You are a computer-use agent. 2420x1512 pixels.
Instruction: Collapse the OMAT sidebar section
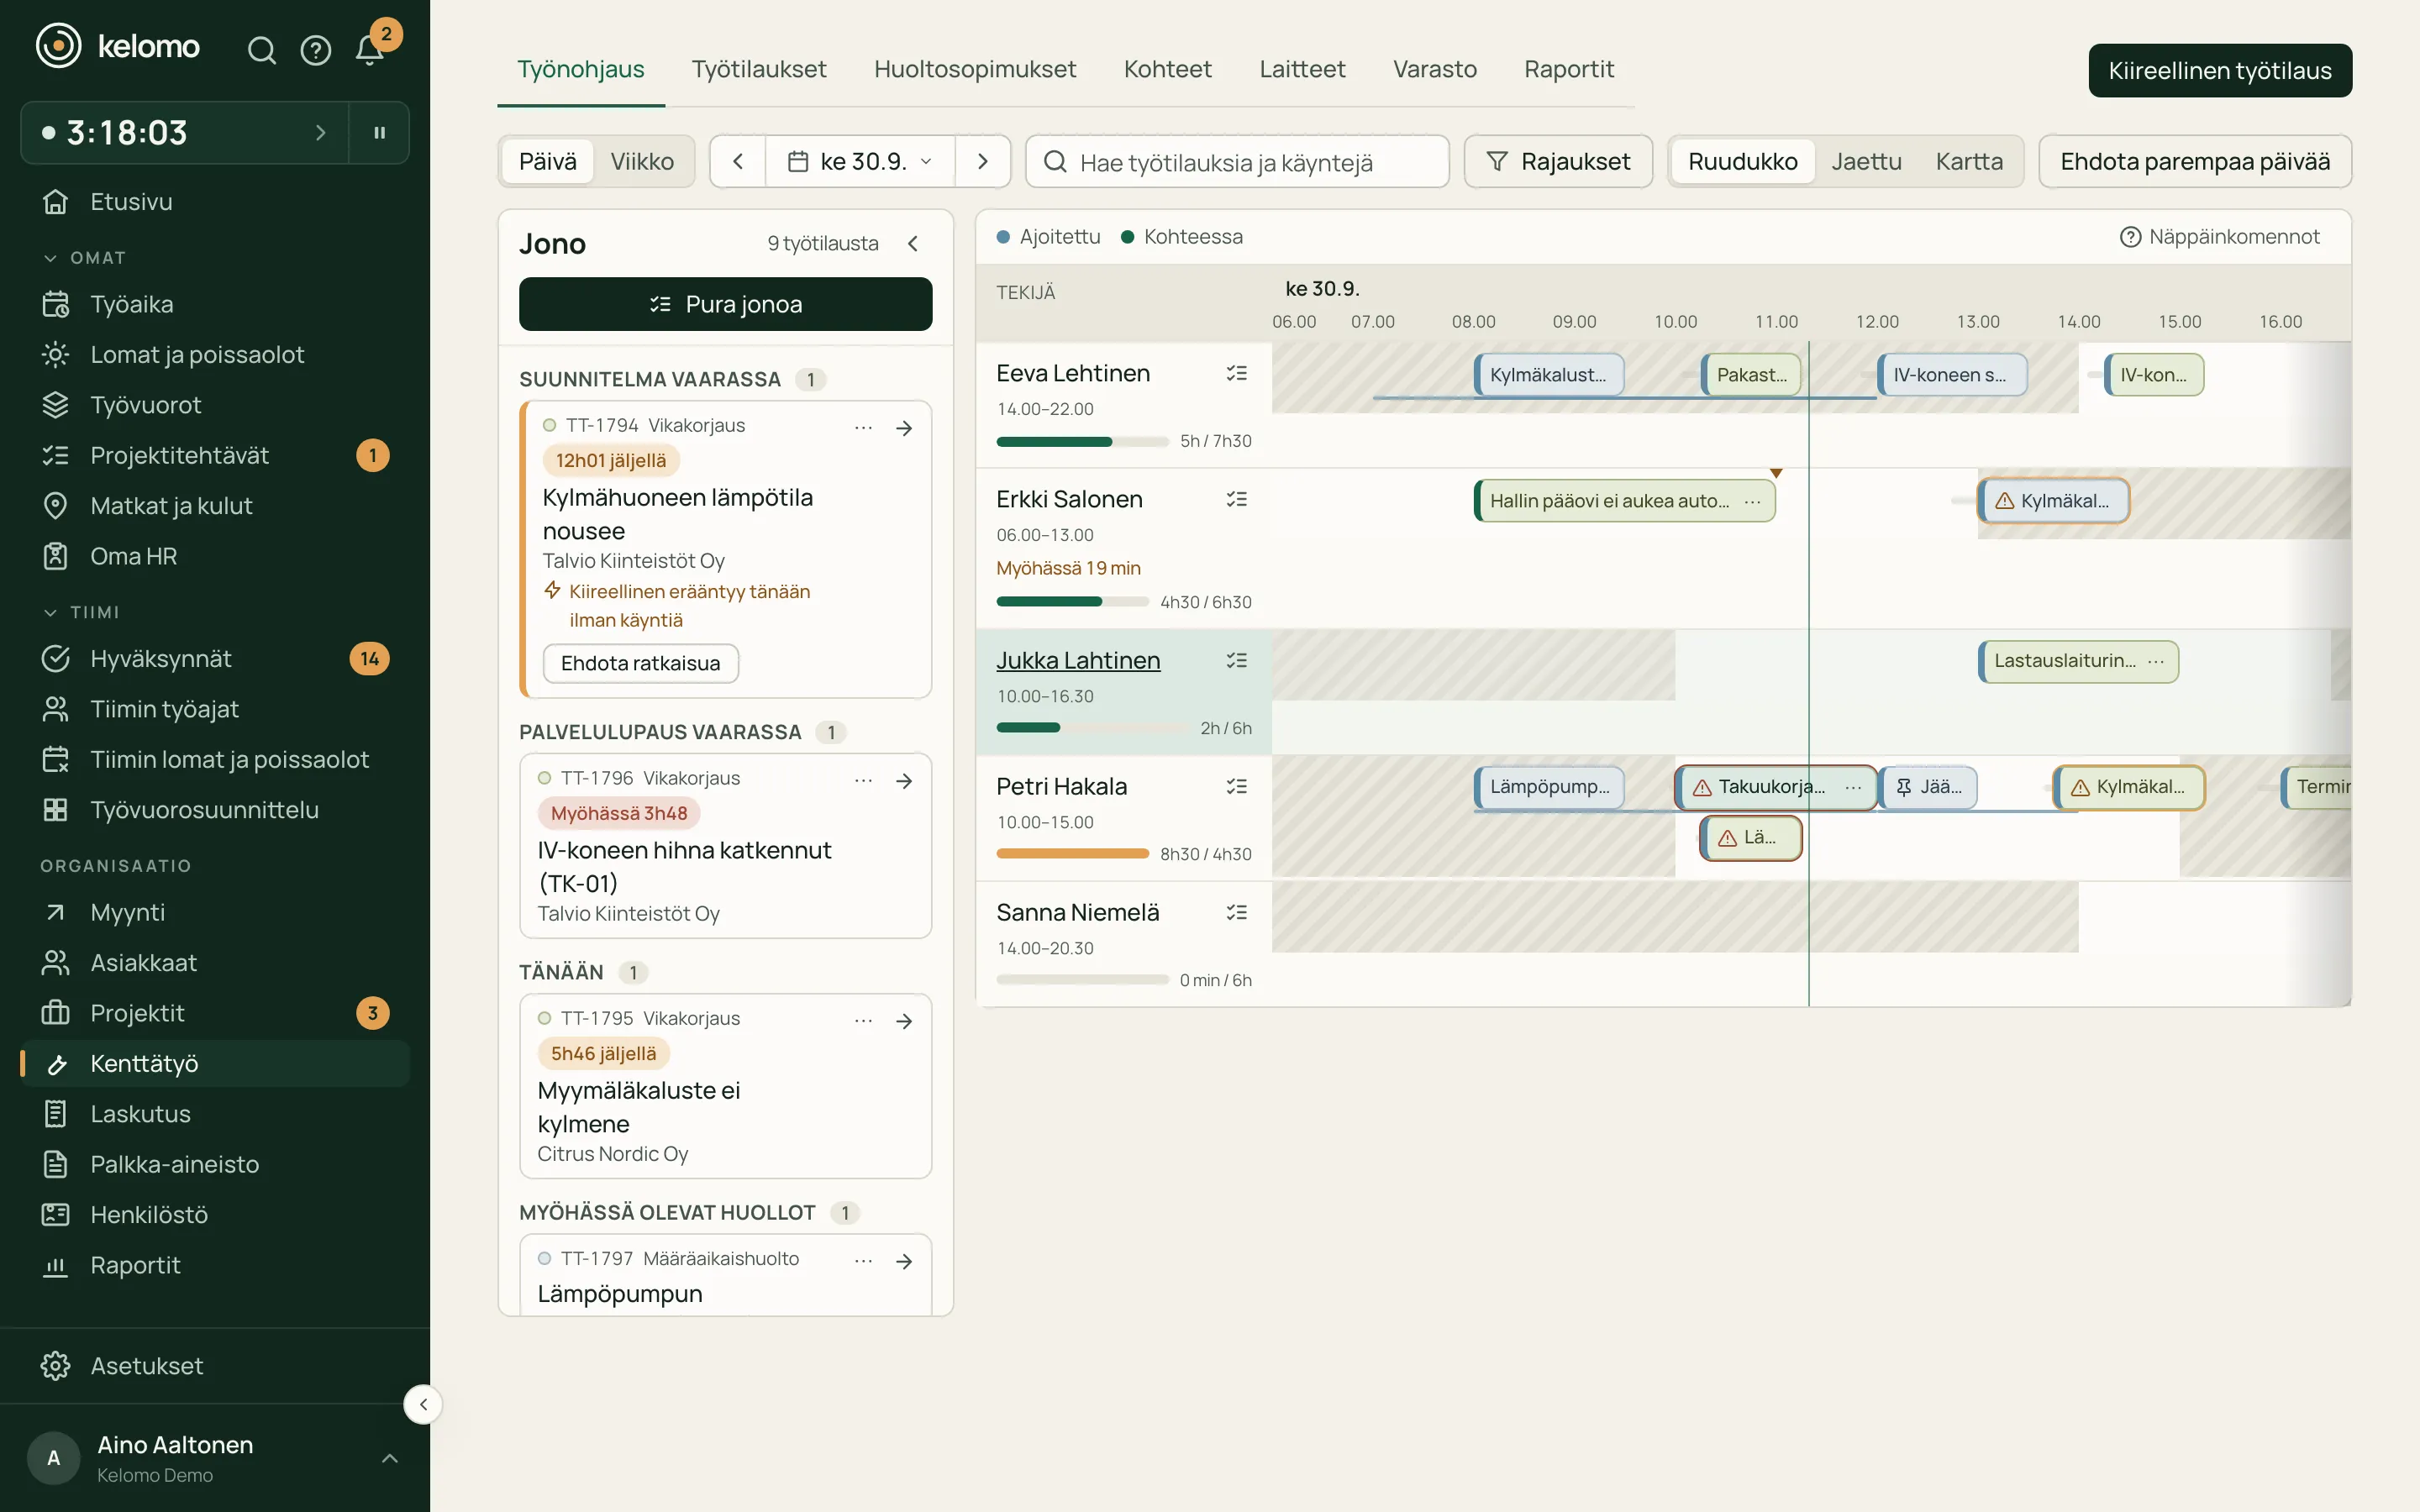pyautogui.click(x=84, y=258)
